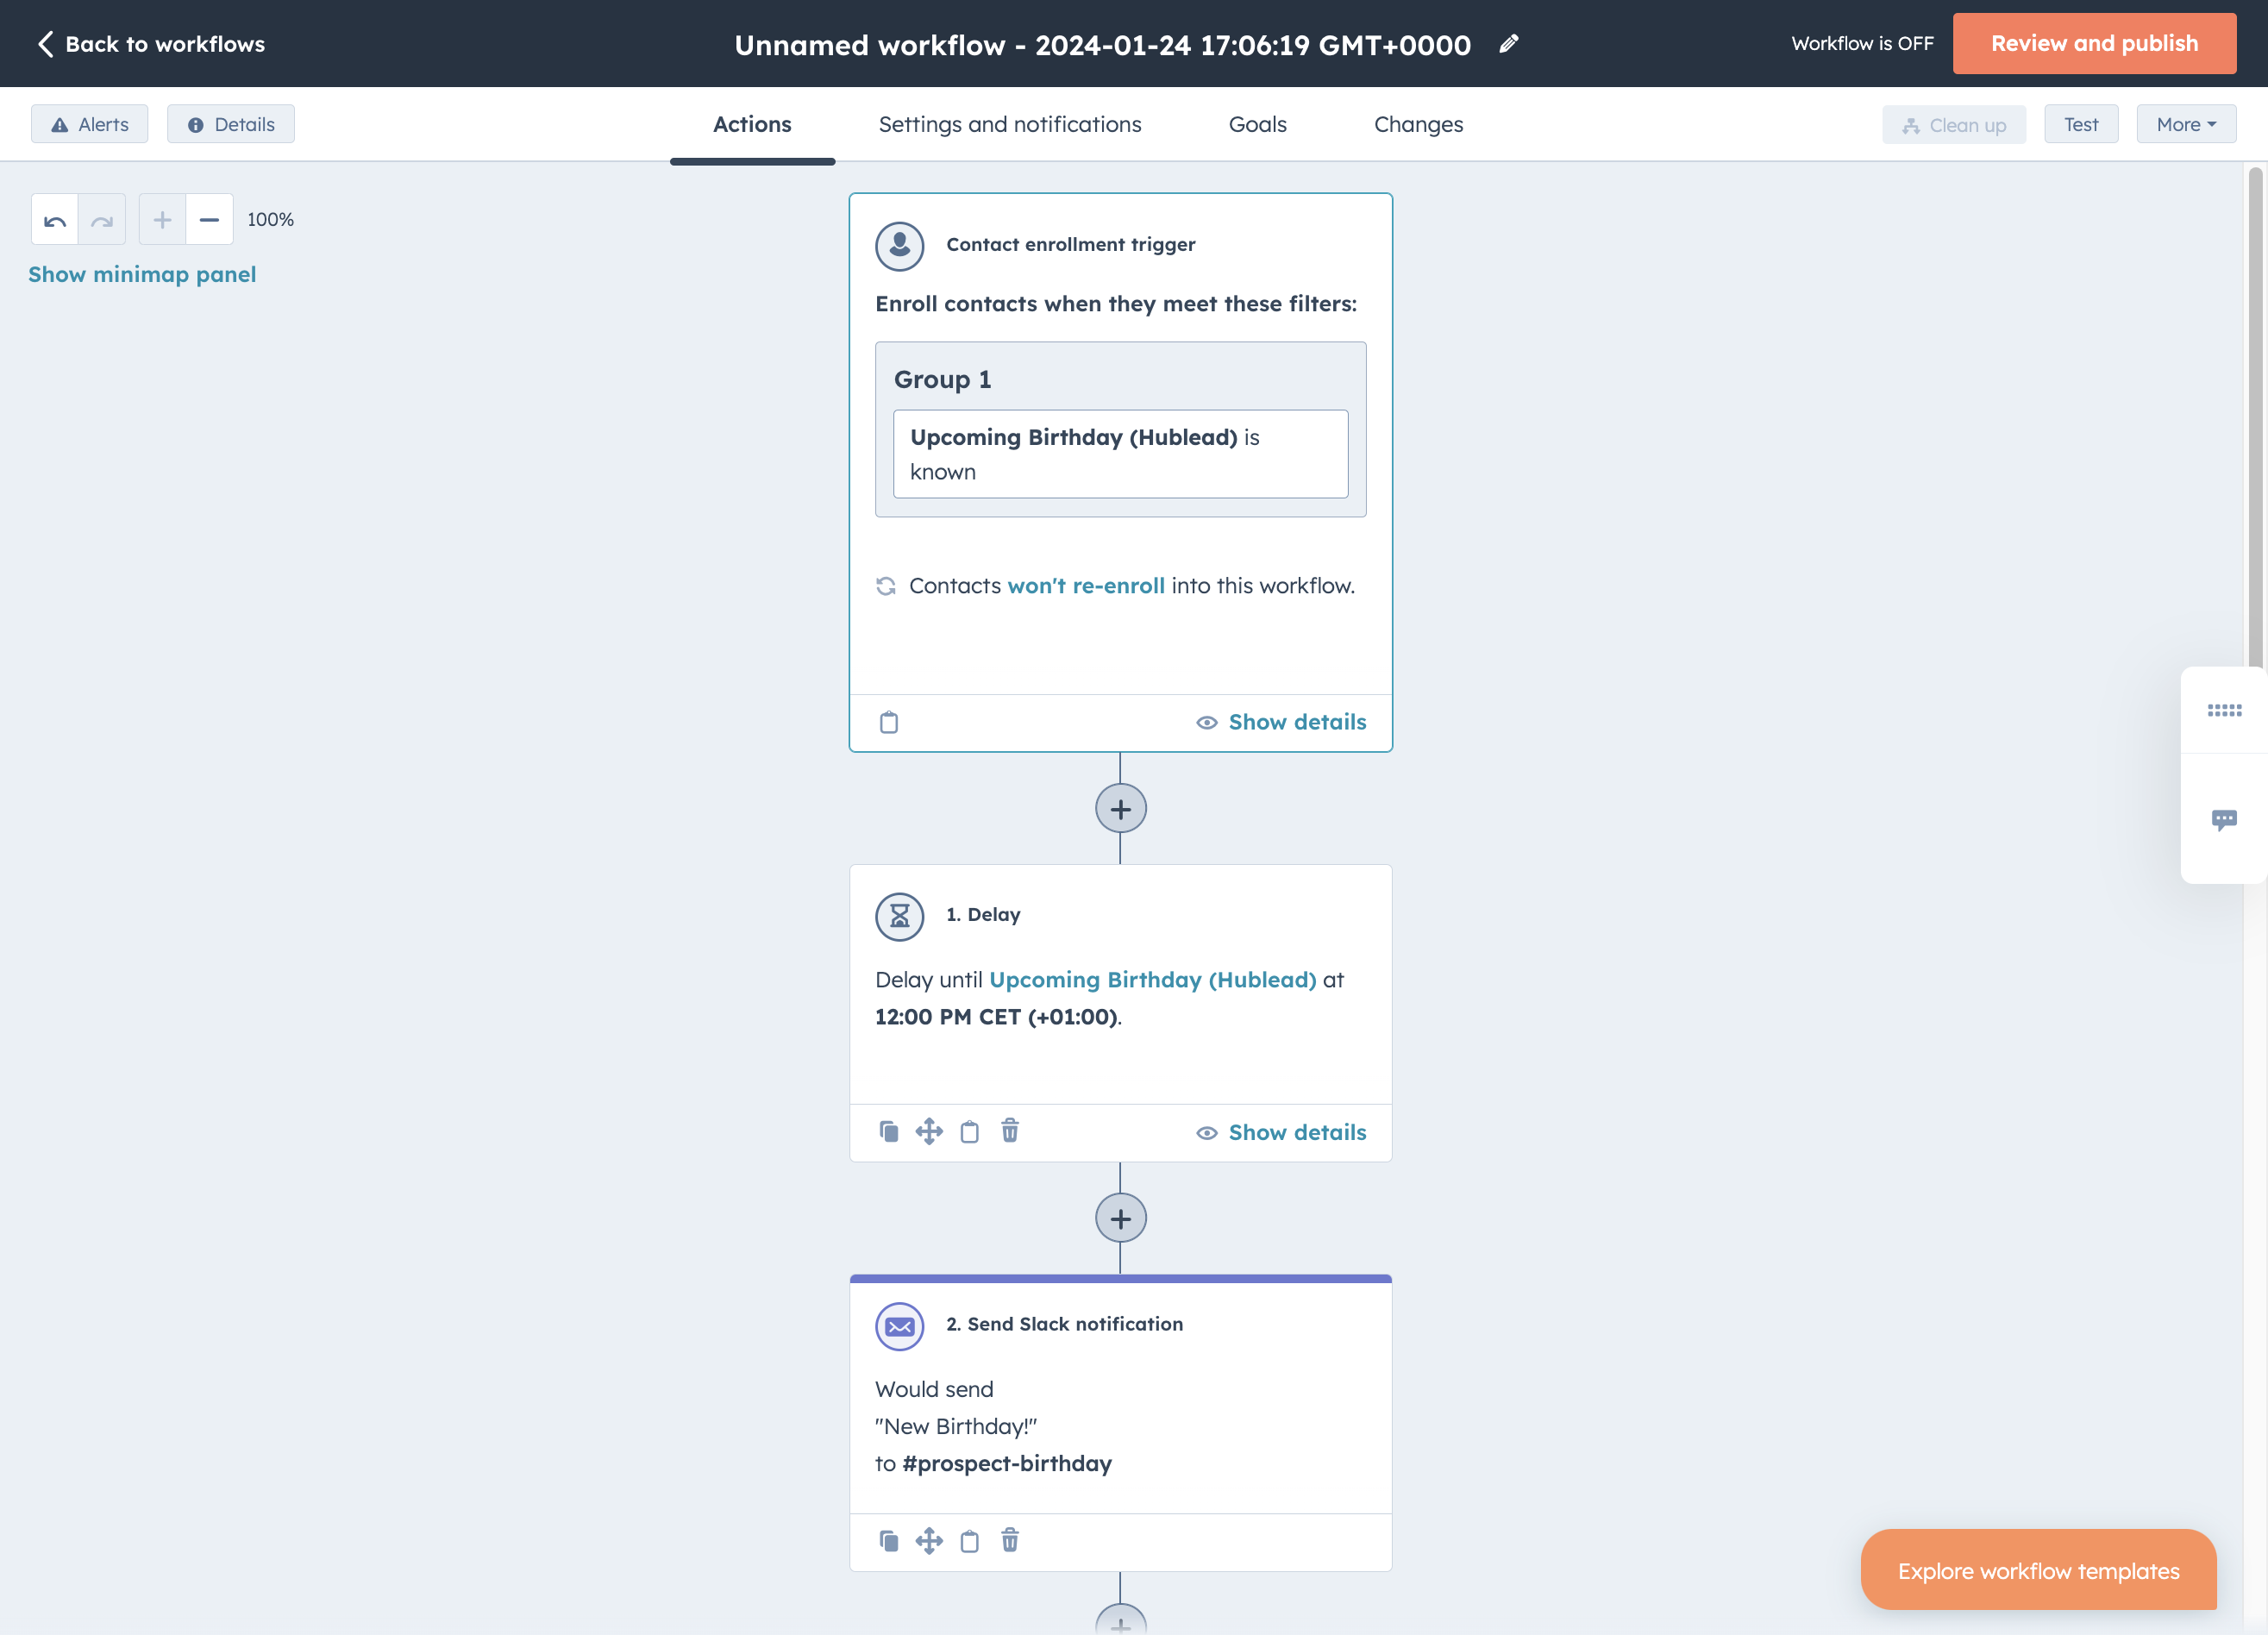Click the redo arrow icon
Screen dimensions: 2268x1635
tap(102, 219)
